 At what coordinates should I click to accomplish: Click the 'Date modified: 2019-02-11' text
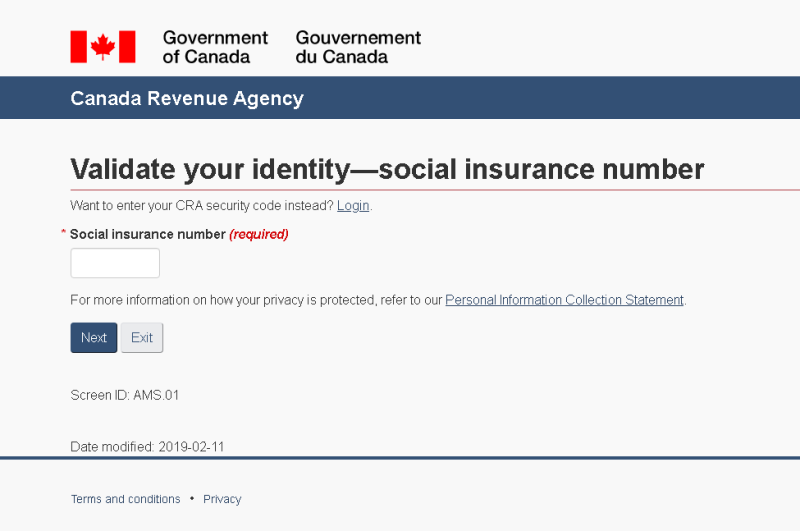coord(147,447)
